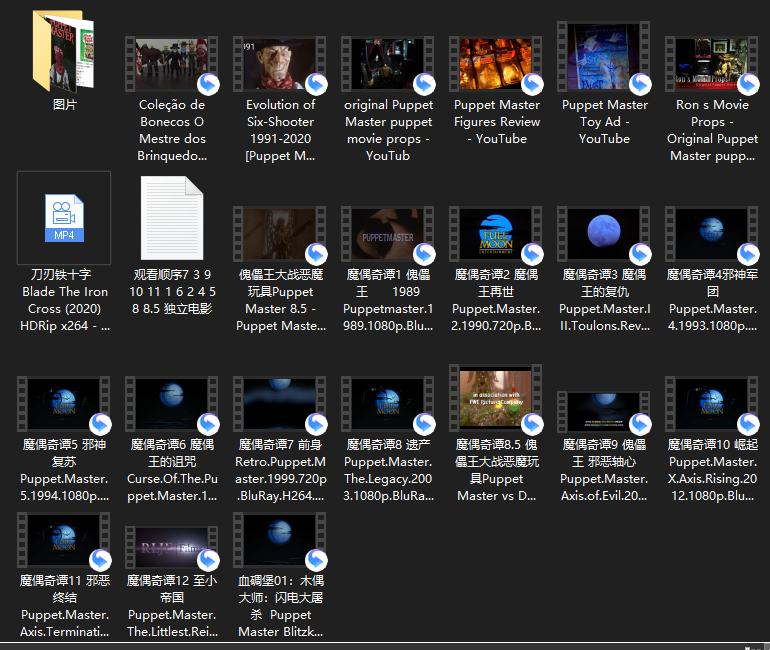Viewport: 770px width, 650px height.
Task: Select 魔偶奇谭7 前身 Retro Puppet Master thumbnail
Action: point(279,404)
